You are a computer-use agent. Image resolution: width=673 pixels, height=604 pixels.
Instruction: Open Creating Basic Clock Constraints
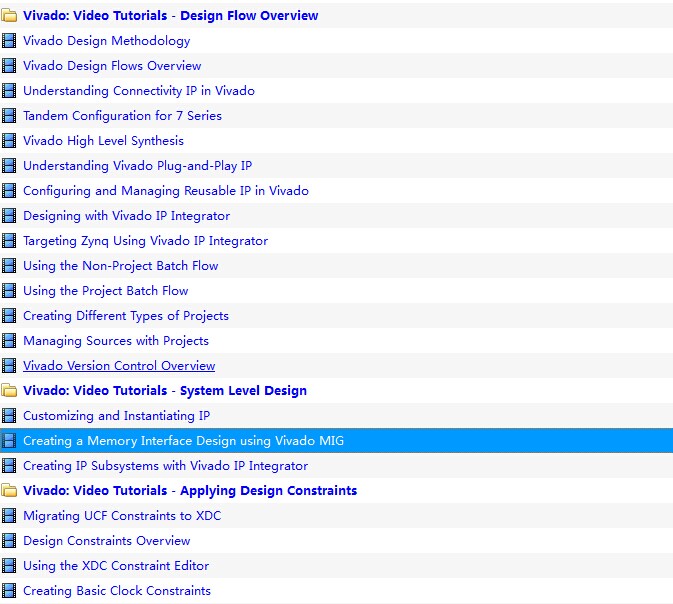[x=117, y=591]
